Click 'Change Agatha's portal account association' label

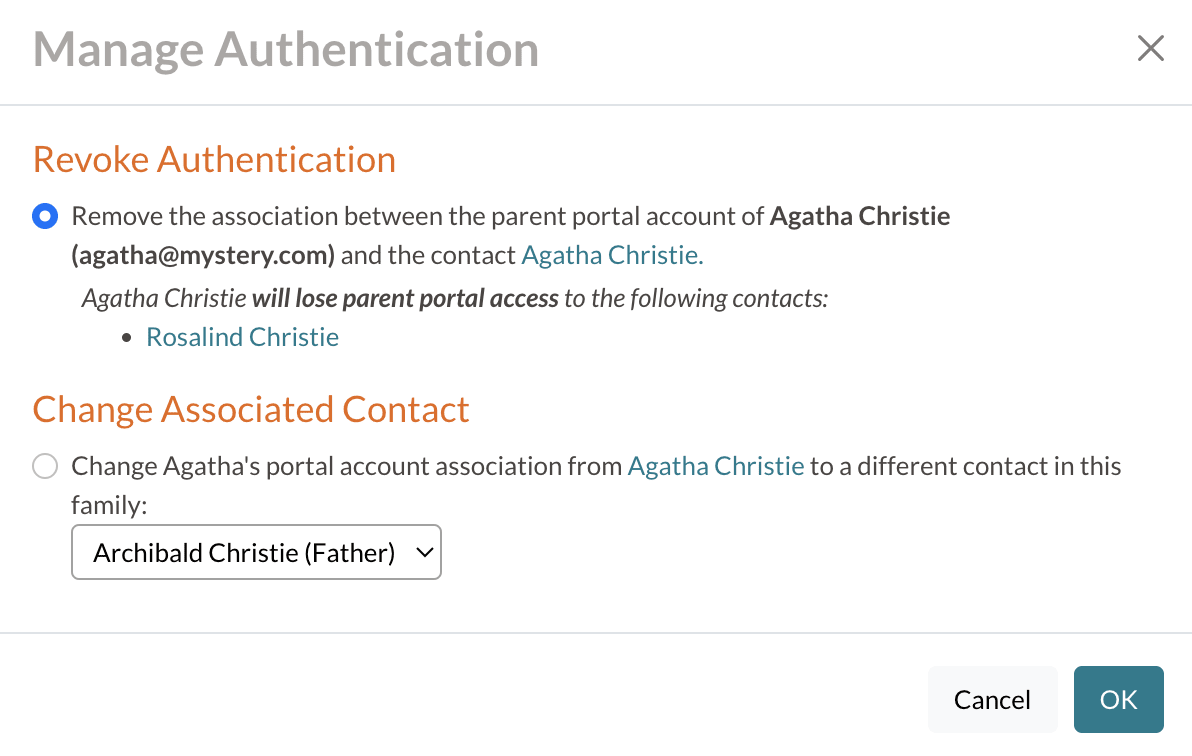pos(346,466)
